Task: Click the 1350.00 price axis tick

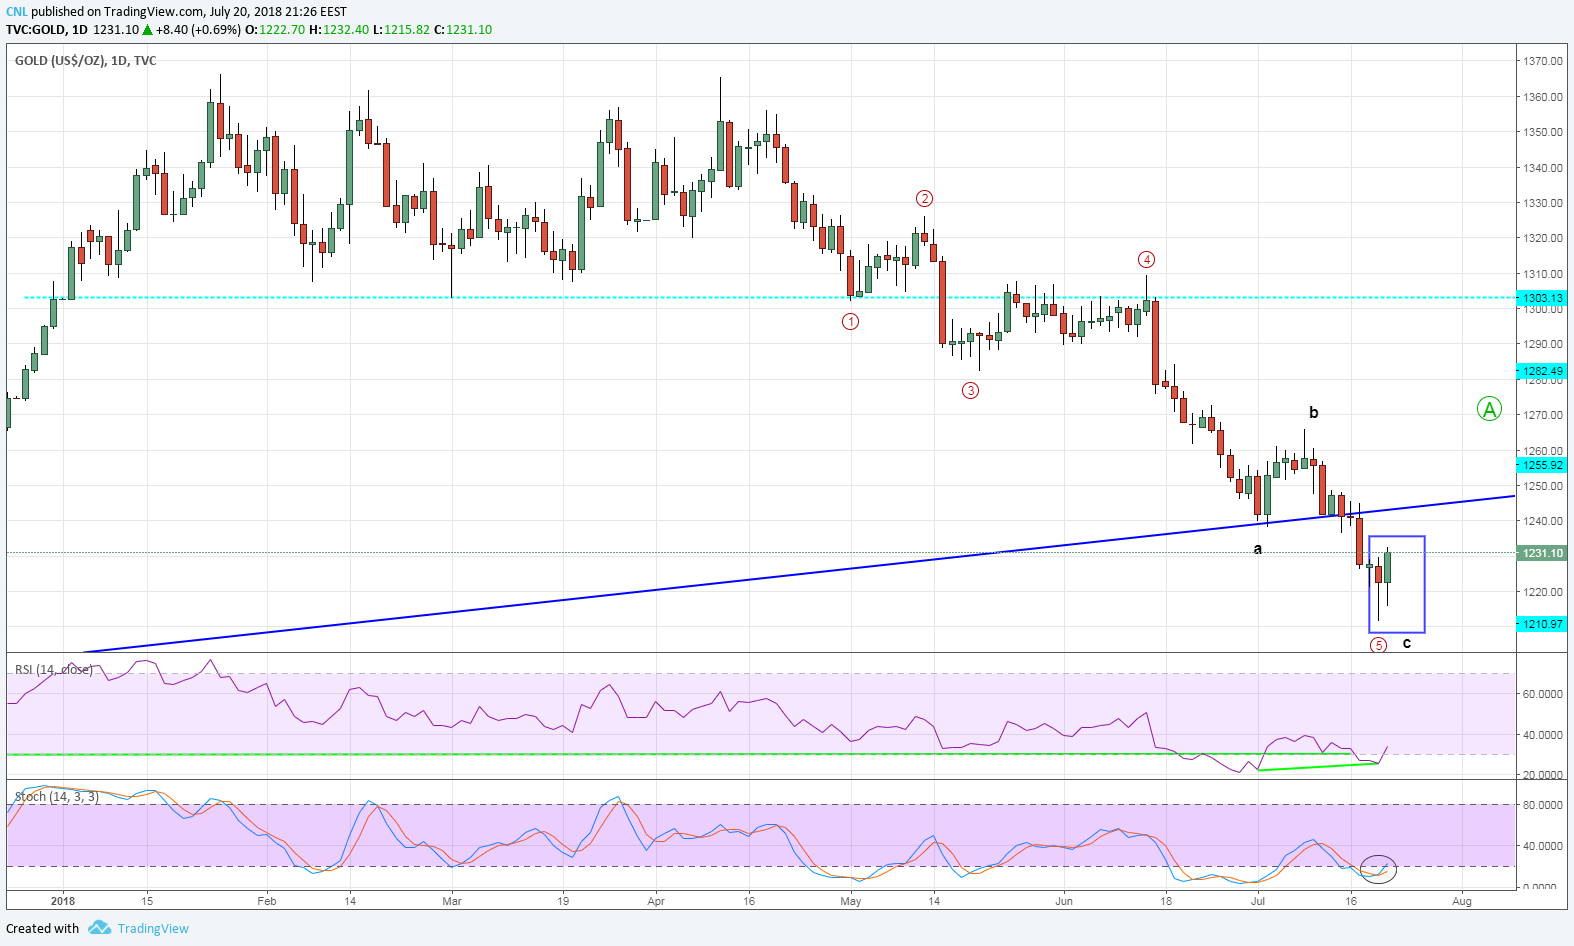Action: pos(1543,132)
